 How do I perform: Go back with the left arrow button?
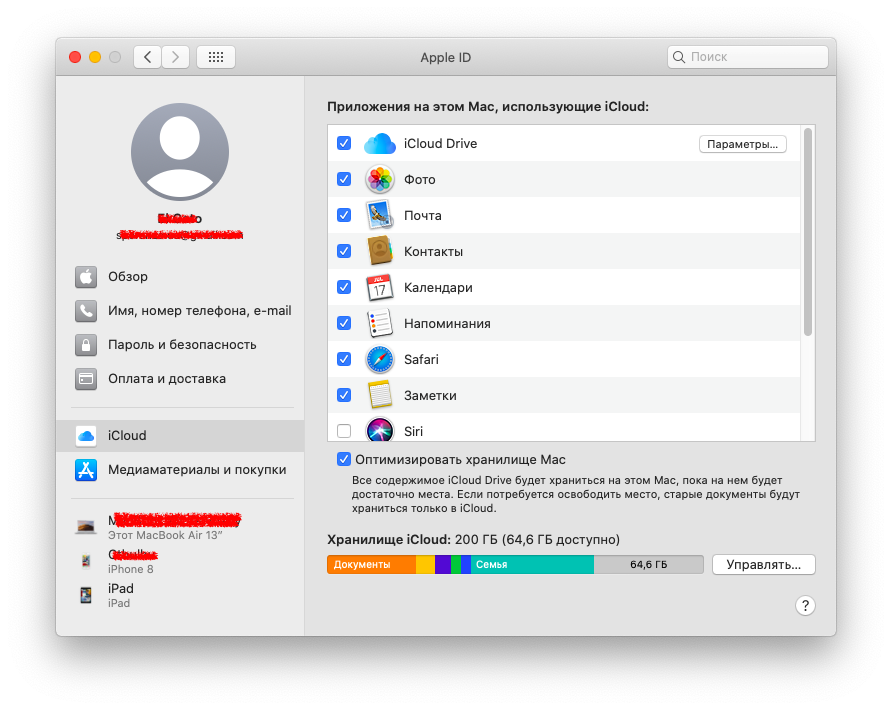click(x=147, y=57)
